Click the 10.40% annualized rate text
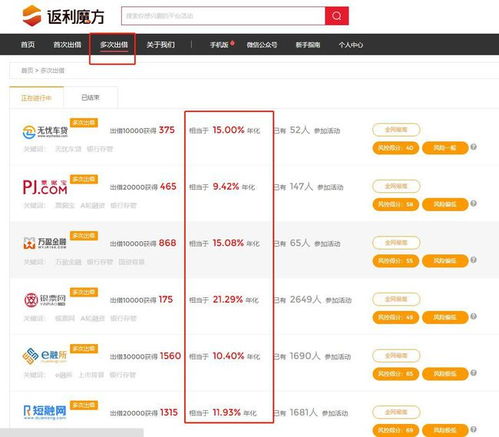499x437 pixels. click(228, 356)
